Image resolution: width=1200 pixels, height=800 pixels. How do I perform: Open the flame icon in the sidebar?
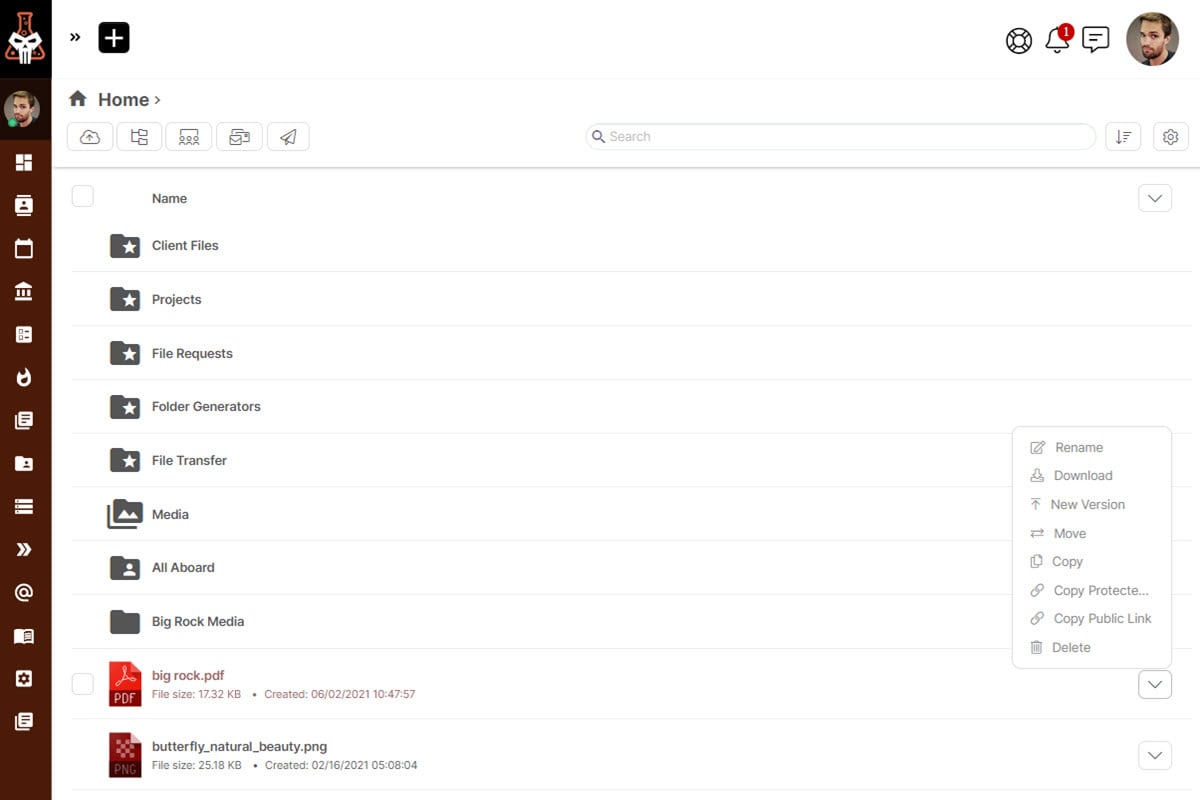tap(24, 377)
